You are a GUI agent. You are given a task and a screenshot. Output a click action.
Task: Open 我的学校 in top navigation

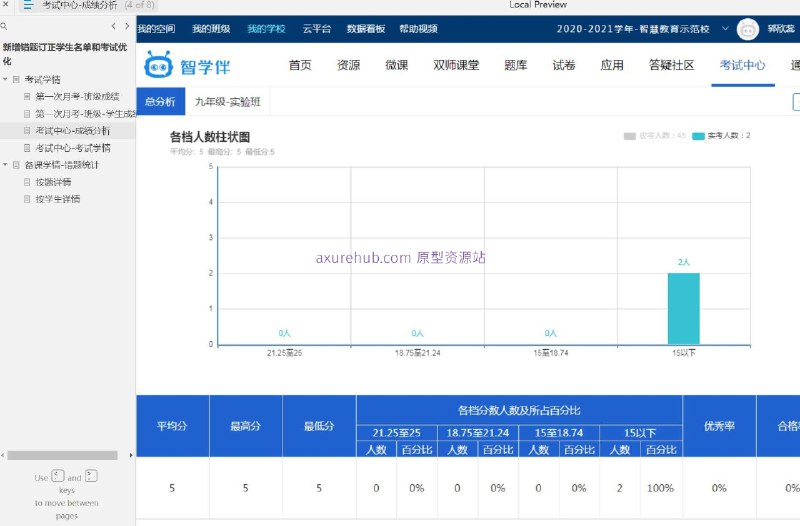click(x=266, y=29)
